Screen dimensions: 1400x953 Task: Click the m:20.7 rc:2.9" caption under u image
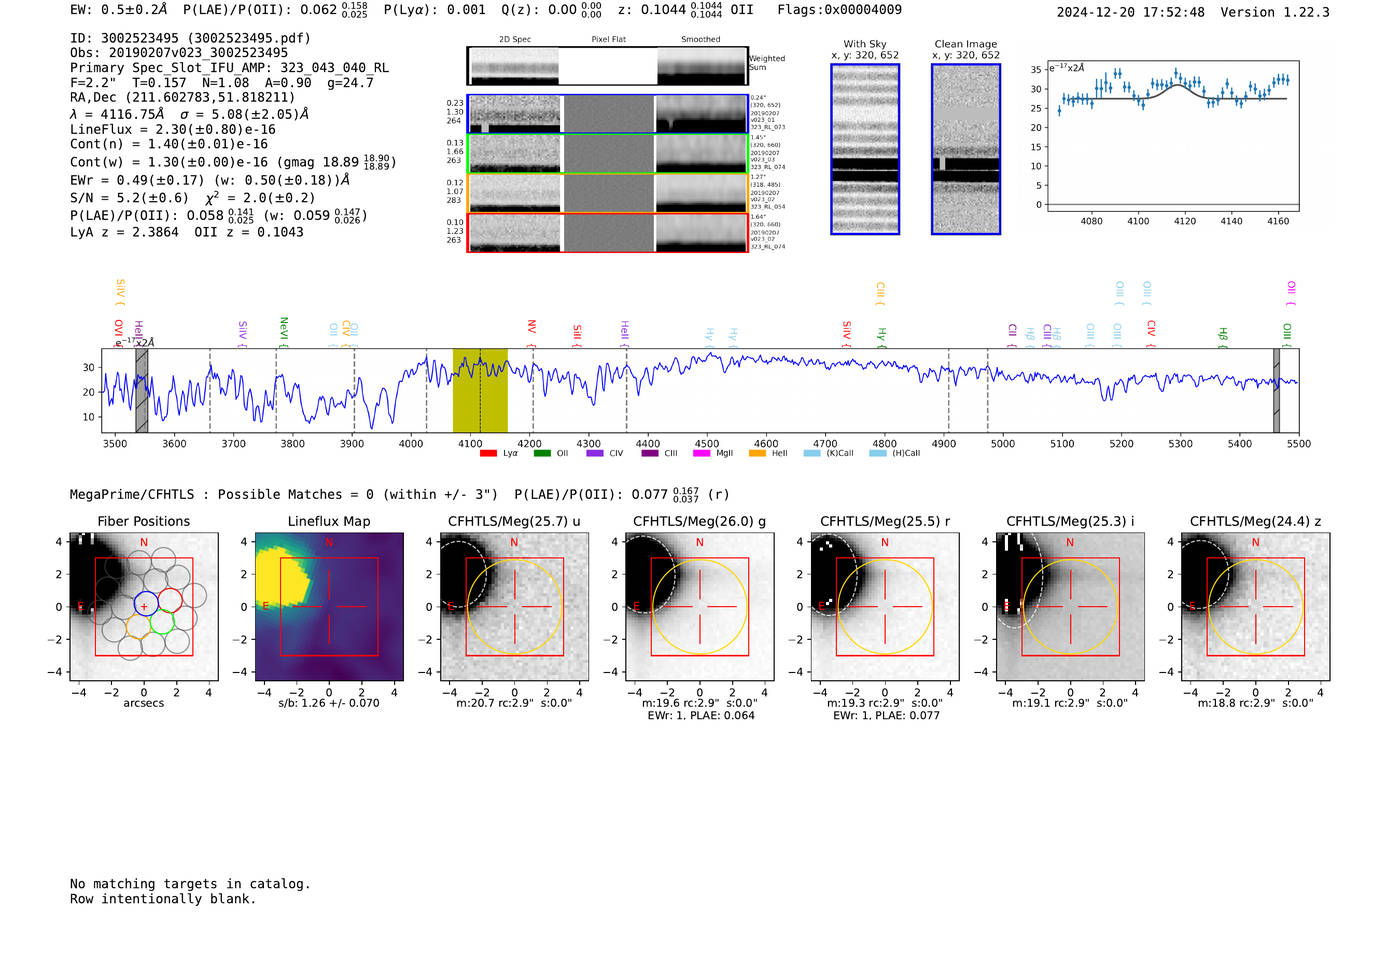(514, 703)
